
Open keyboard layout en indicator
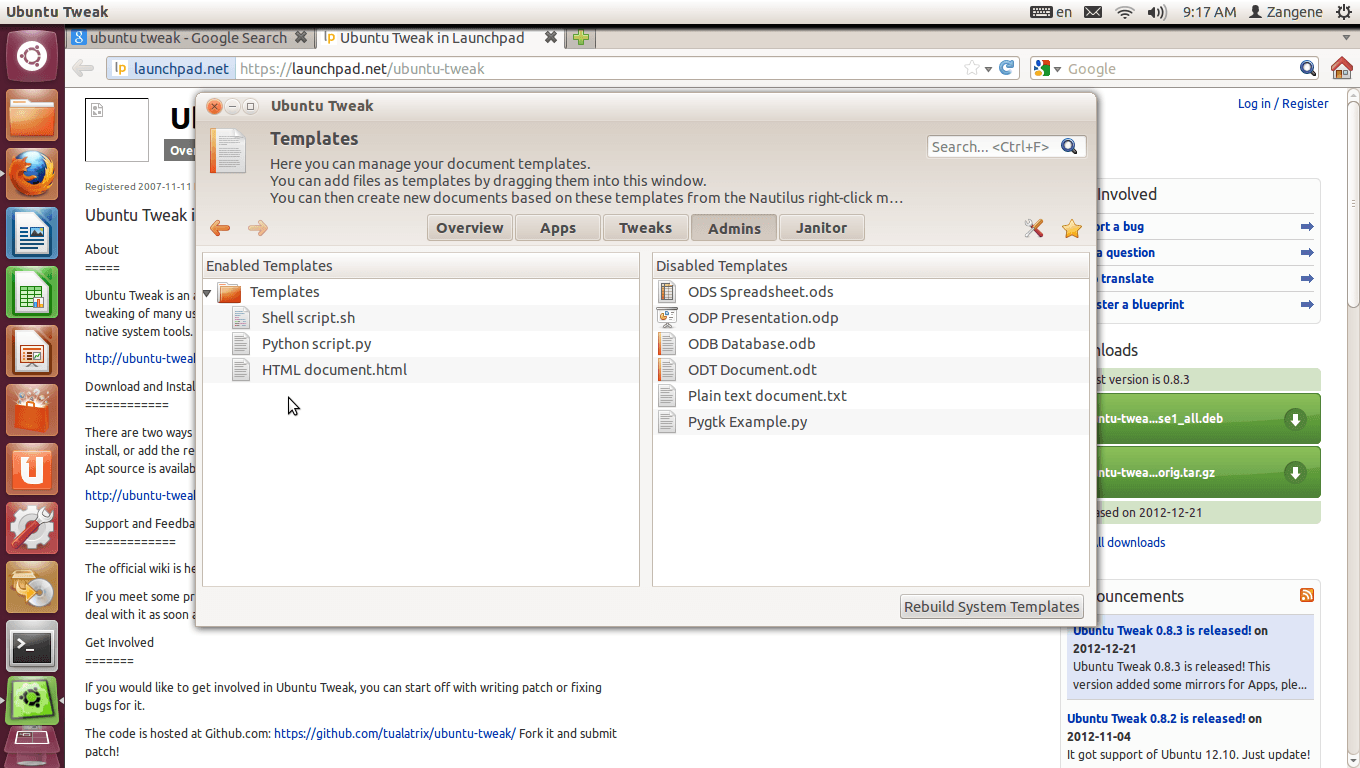click(x=1051, y=12)
